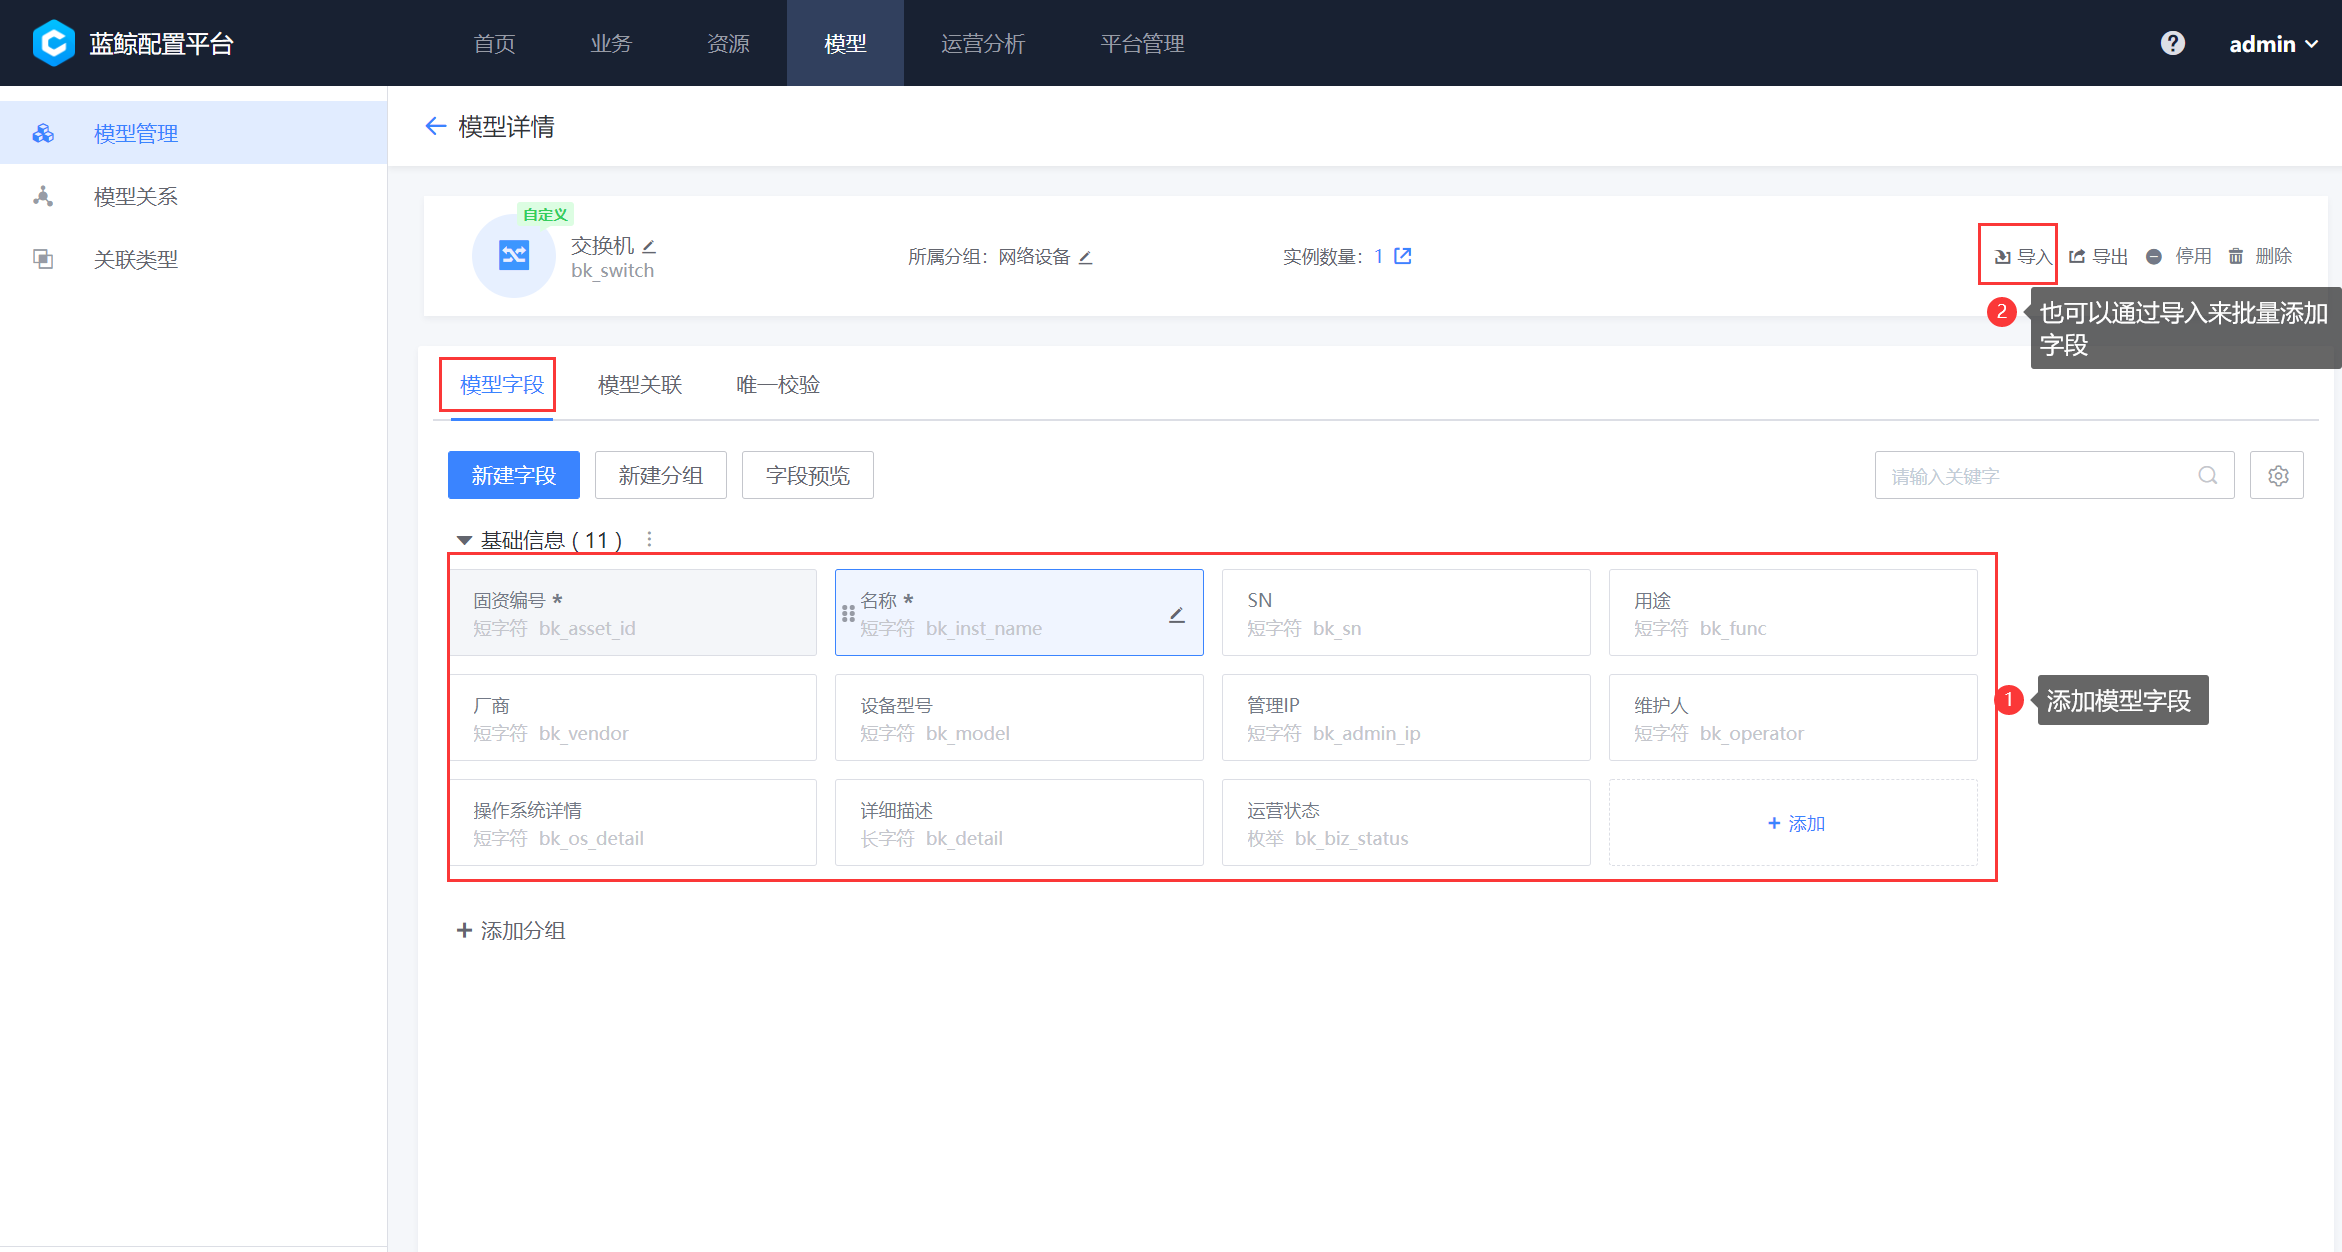Click the switch model icon
This screenshot has width=2342, height=1252.
[x=514, y=255]
